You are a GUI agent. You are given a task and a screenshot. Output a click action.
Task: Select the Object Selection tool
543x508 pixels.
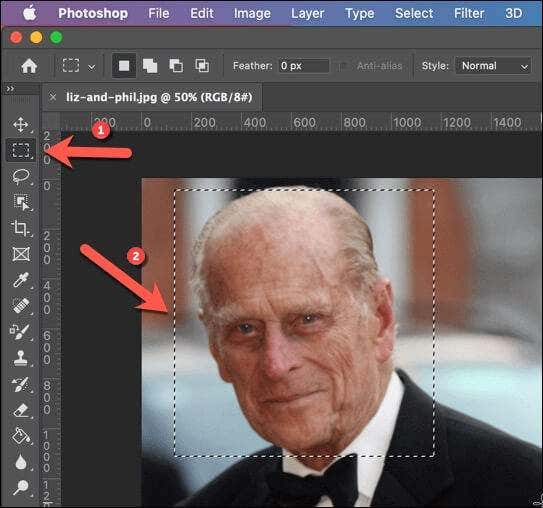21,202
